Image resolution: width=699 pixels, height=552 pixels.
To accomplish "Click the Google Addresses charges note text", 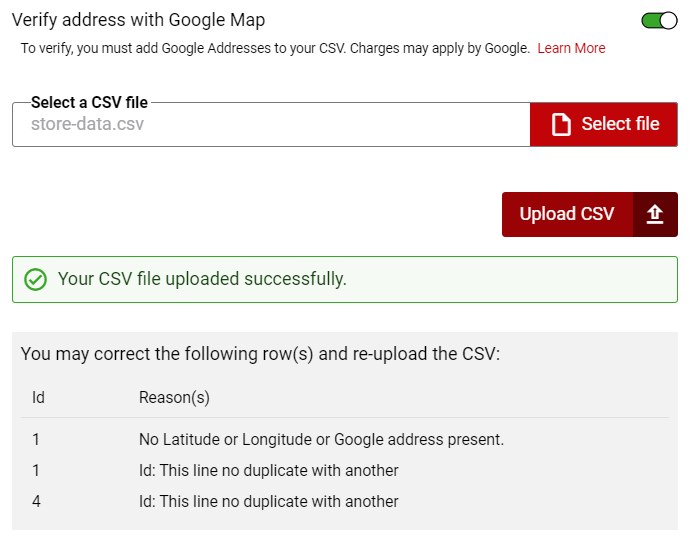I will (275, 48).
